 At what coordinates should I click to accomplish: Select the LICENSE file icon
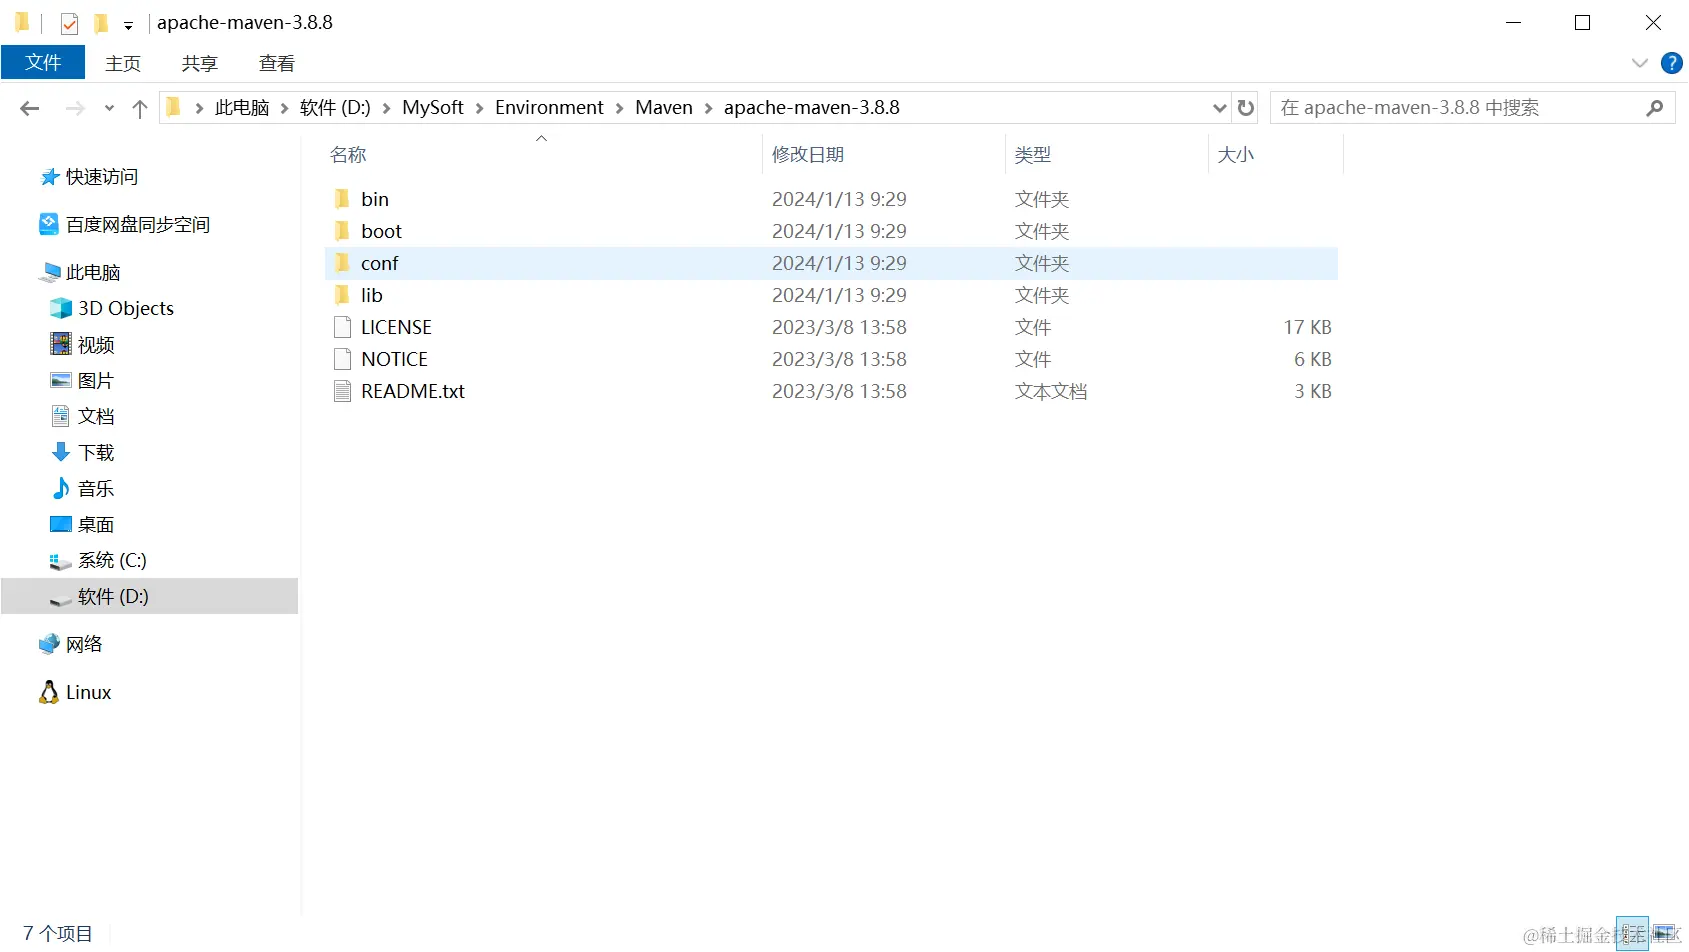342,327
